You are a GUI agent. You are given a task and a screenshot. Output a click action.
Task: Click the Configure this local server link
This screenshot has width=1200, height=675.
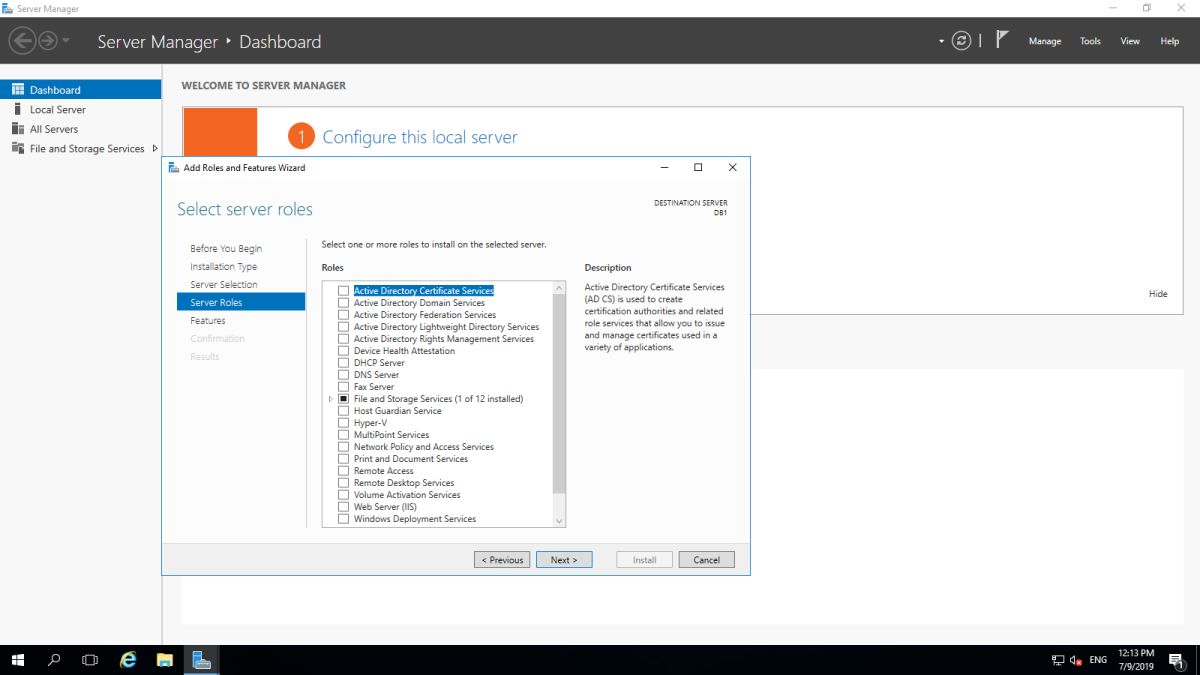420,137
